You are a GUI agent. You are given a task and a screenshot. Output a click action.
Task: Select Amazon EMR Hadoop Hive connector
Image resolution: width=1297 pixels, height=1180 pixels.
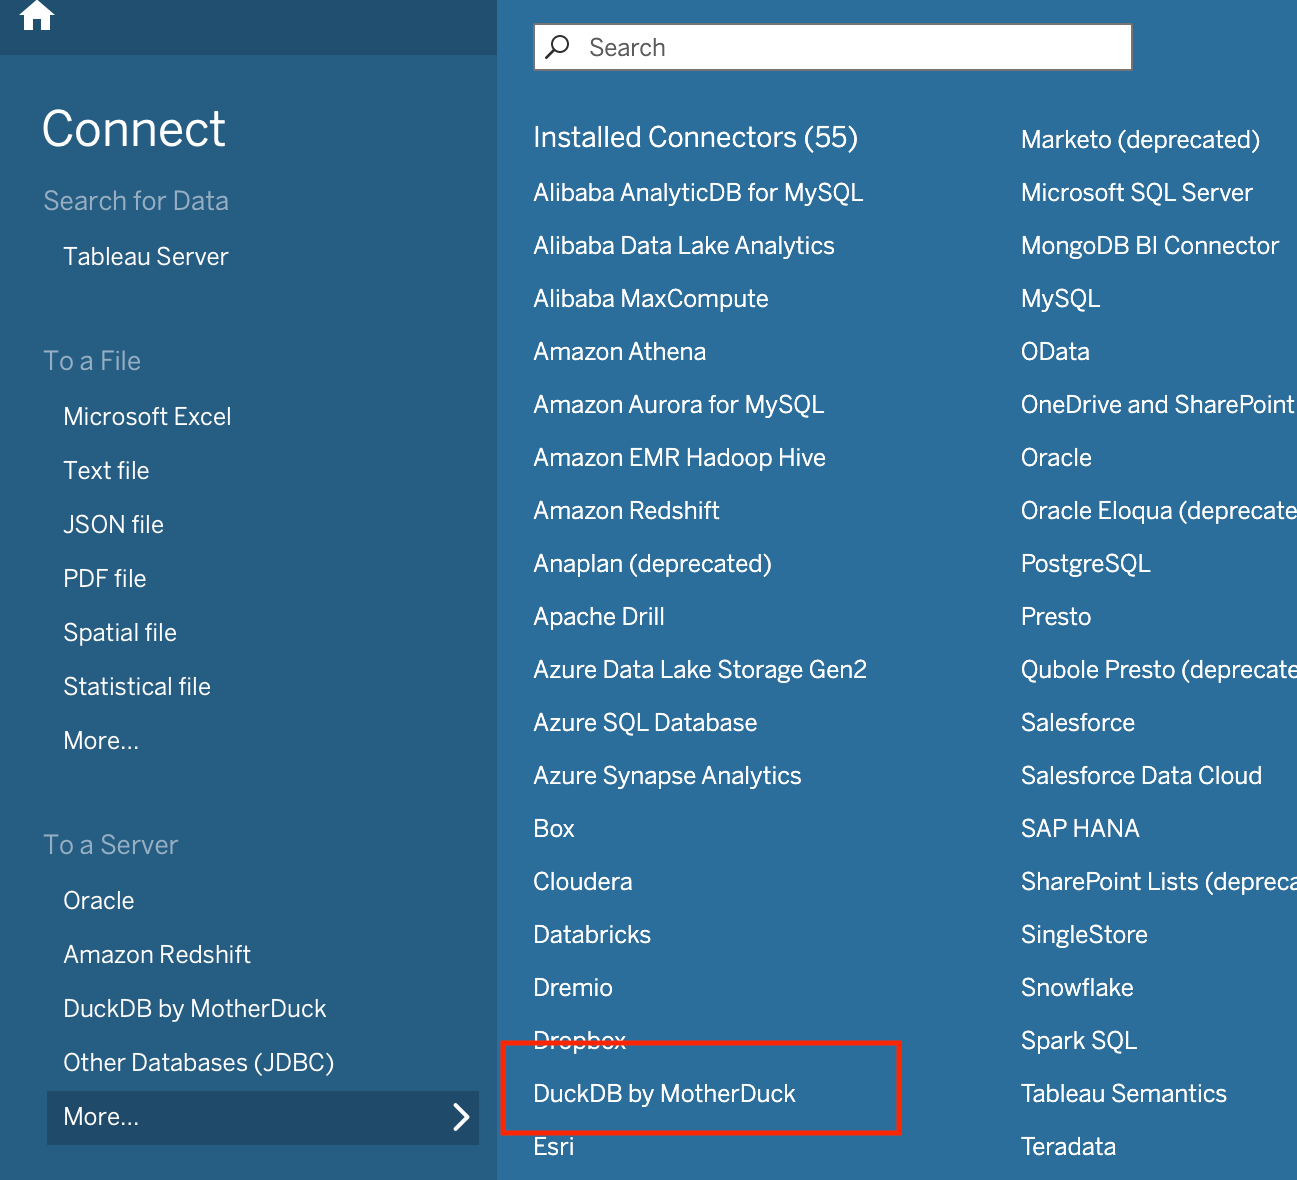click(x=680, y=458)
